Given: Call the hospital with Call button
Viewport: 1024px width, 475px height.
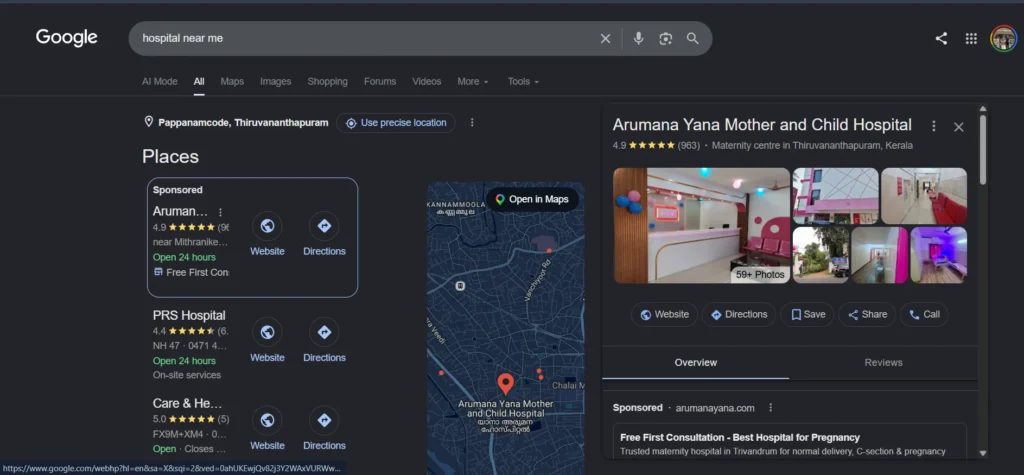Looking at the screenshot, I should click(x=924, y=314).
